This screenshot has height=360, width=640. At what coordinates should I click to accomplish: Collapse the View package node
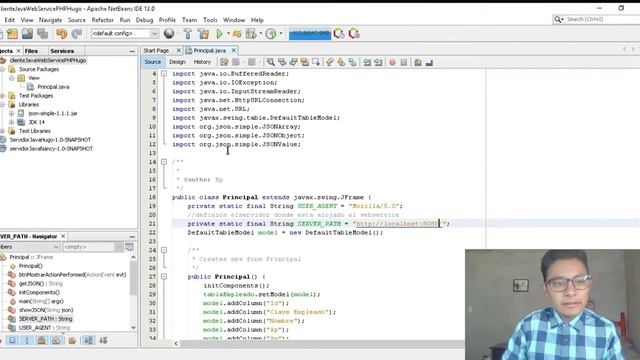12,78
